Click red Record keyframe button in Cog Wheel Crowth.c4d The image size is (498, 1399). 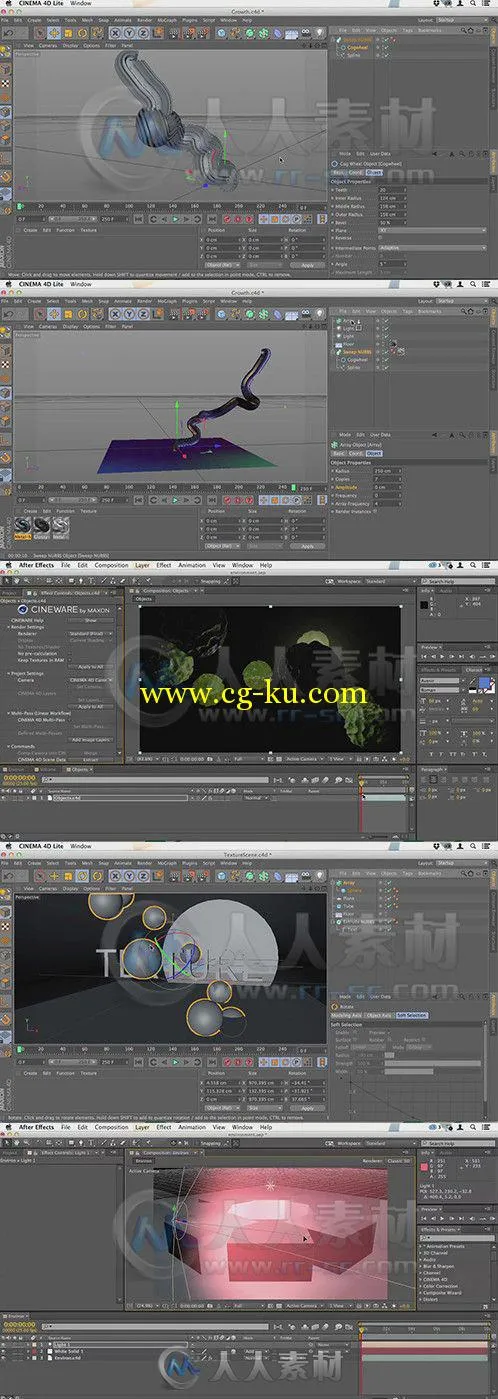pyautogui.click(x=227, y=218)
